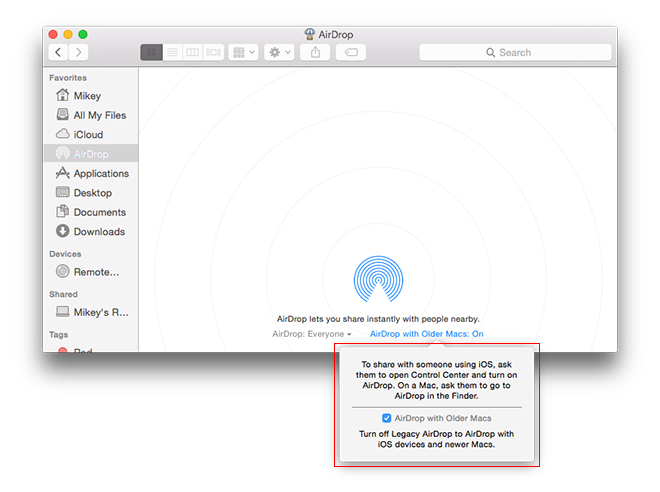Select AirDrop in the sidebar
Image resolution: width=660 pixels, height=492 pixels.
pyautogui.click(x=91, y=154)
